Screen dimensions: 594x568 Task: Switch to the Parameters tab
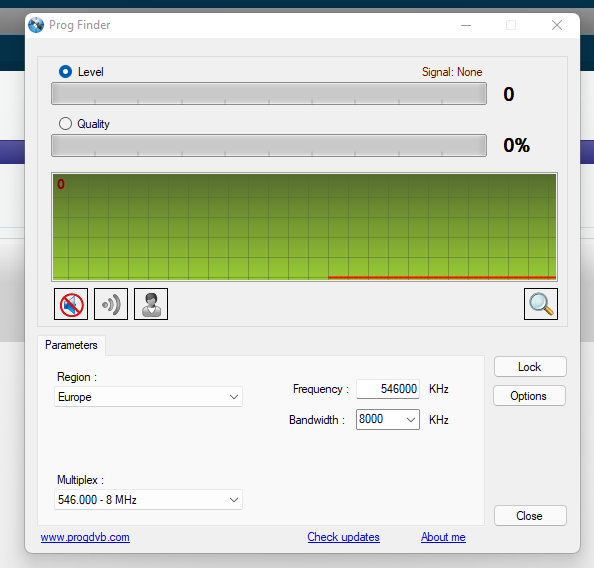coord(71,345)
